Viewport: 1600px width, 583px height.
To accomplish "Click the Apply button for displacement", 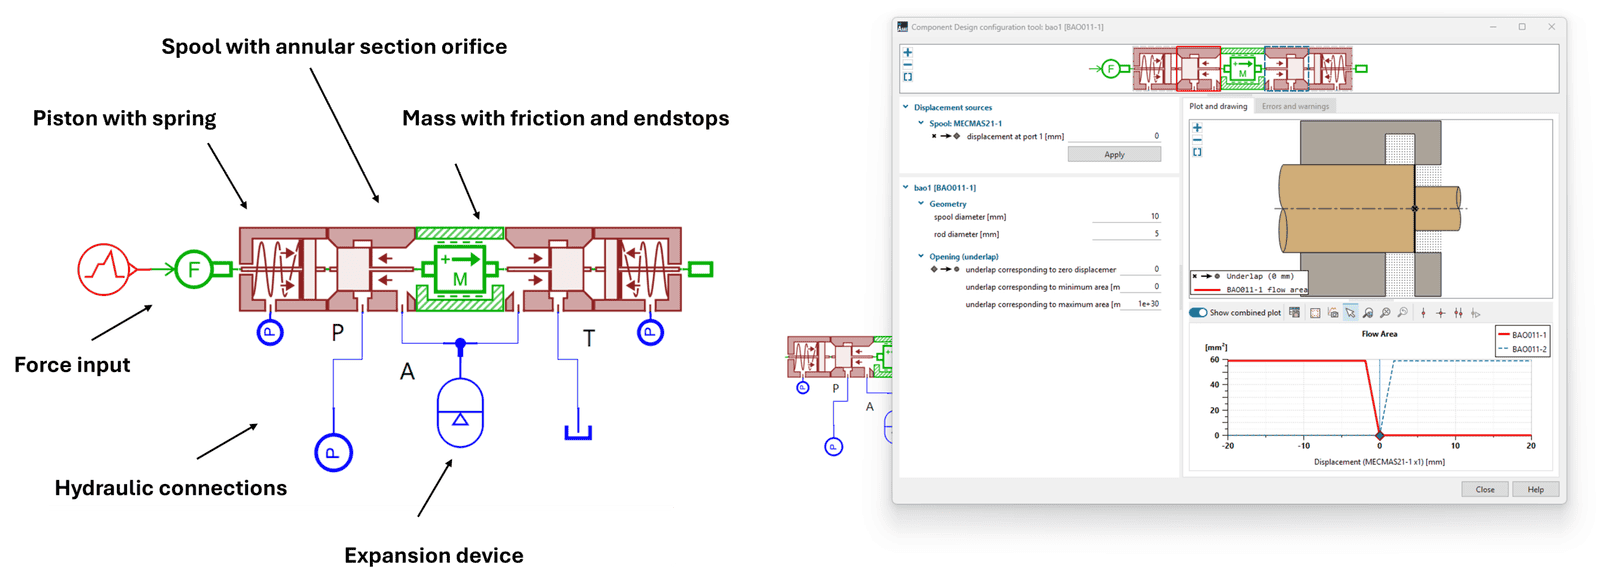I will [x=1114, y=155].
